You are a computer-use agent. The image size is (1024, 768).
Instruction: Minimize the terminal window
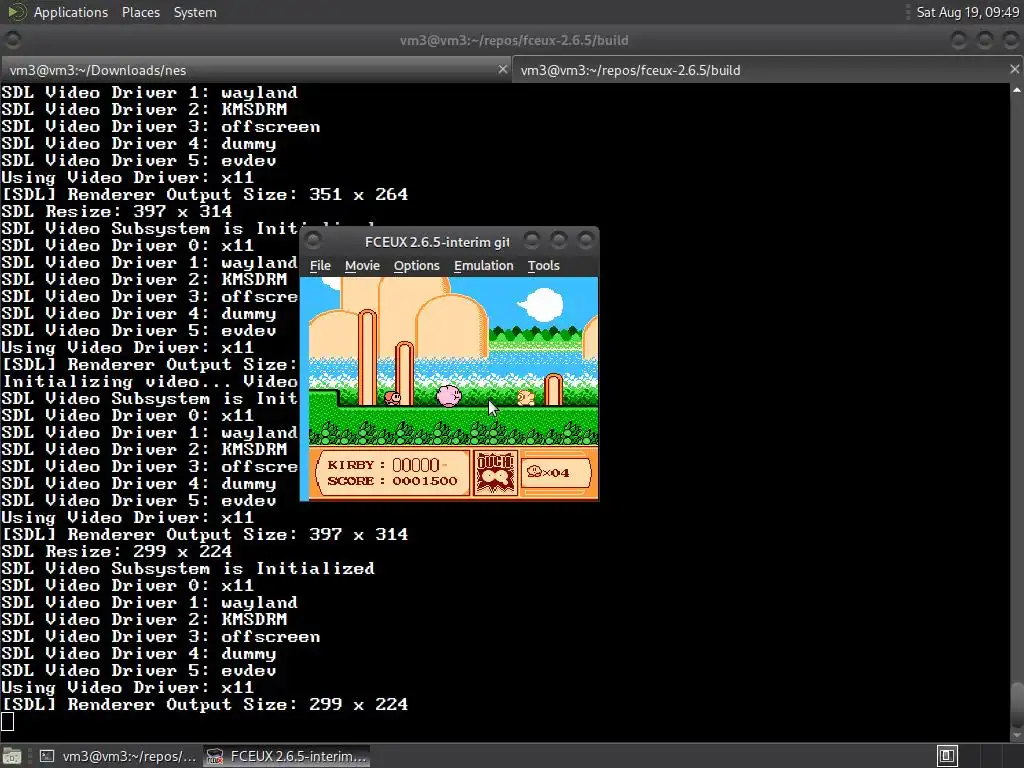958,40
